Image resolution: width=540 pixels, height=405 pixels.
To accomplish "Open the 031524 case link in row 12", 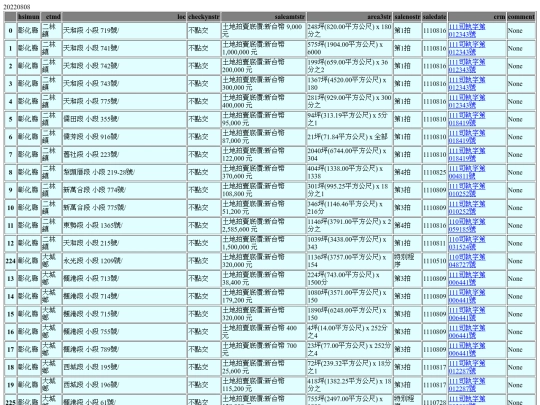I will tap(467, 243).
